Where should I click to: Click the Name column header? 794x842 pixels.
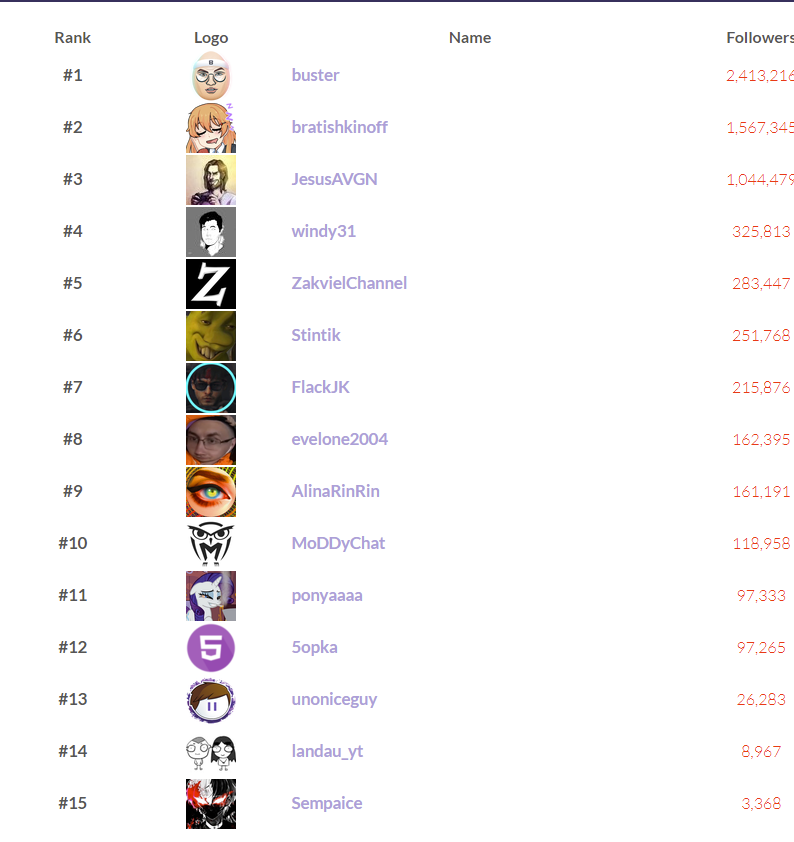470,37
